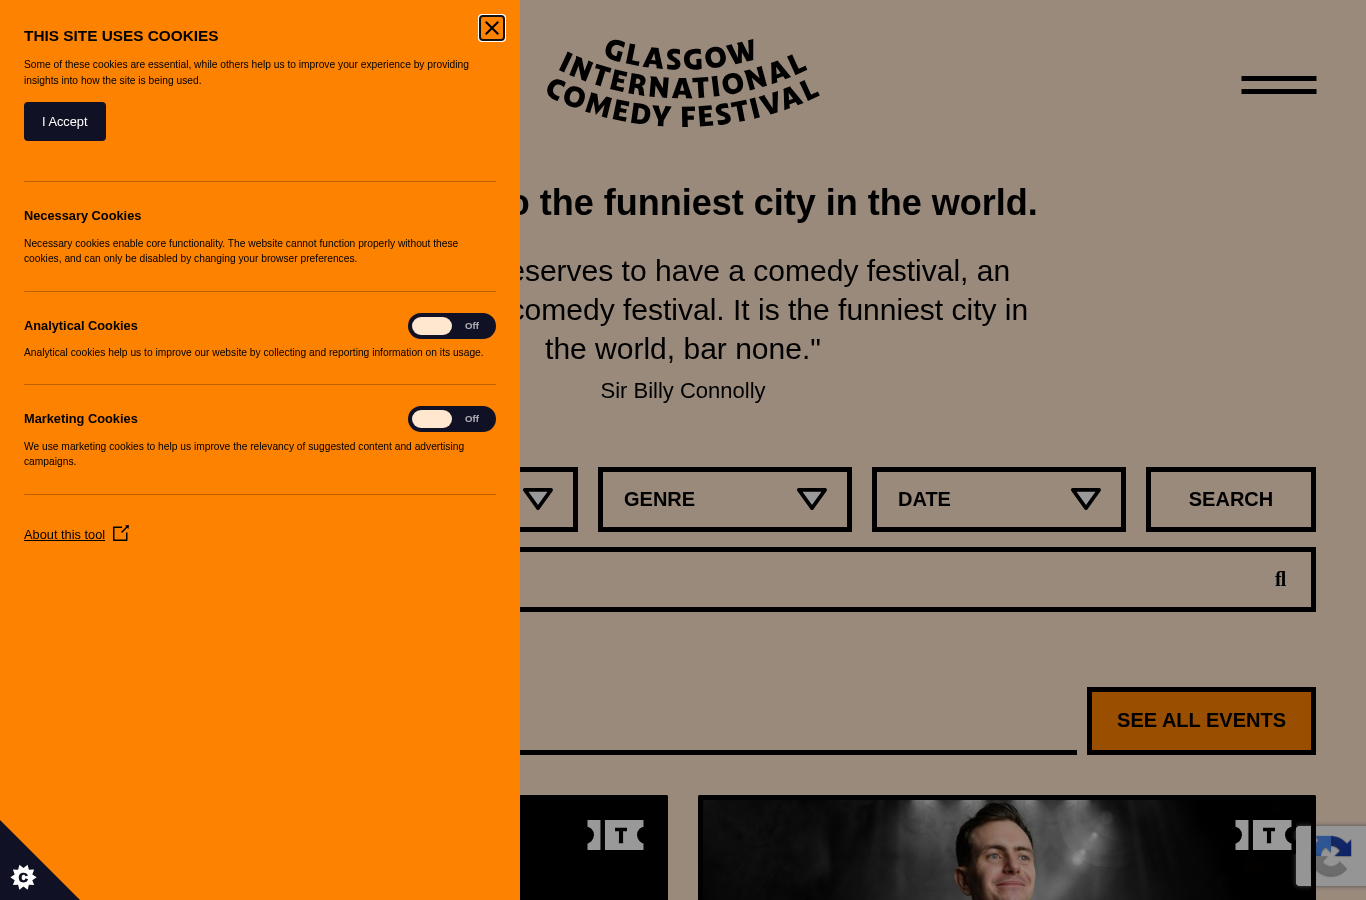Click the I Accept button
The height and width of the screenshot is (900, 1366).
click(65, 121)
